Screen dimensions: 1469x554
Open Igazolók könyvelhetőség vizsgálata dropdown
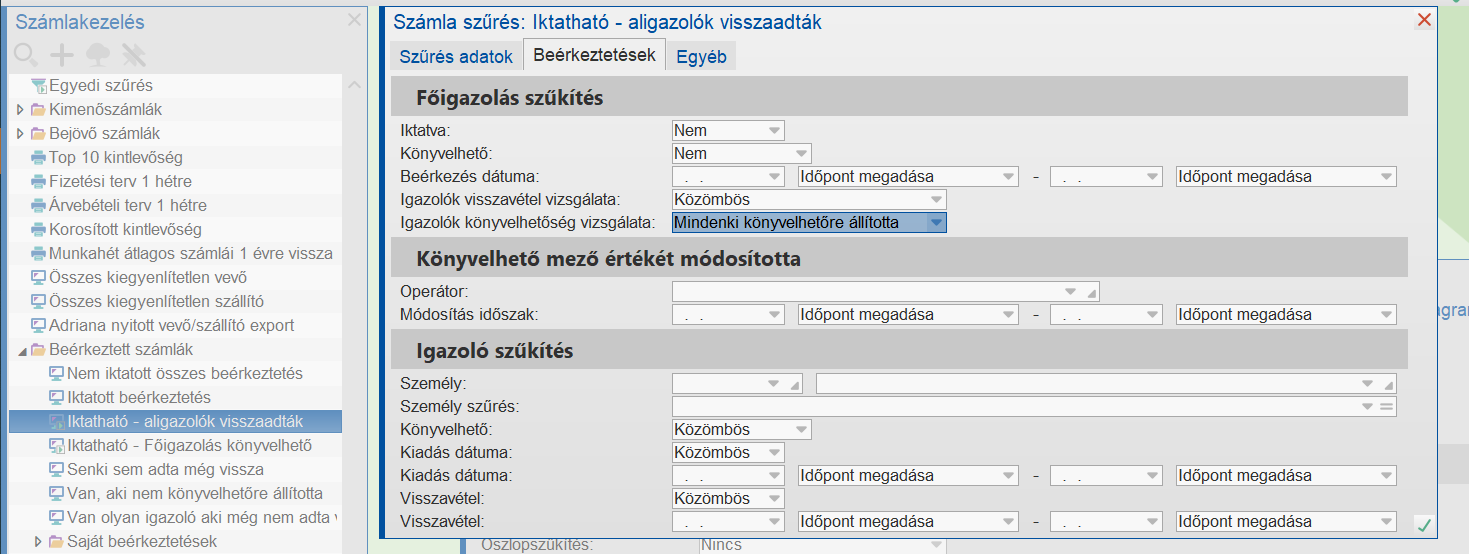[935, 223]
